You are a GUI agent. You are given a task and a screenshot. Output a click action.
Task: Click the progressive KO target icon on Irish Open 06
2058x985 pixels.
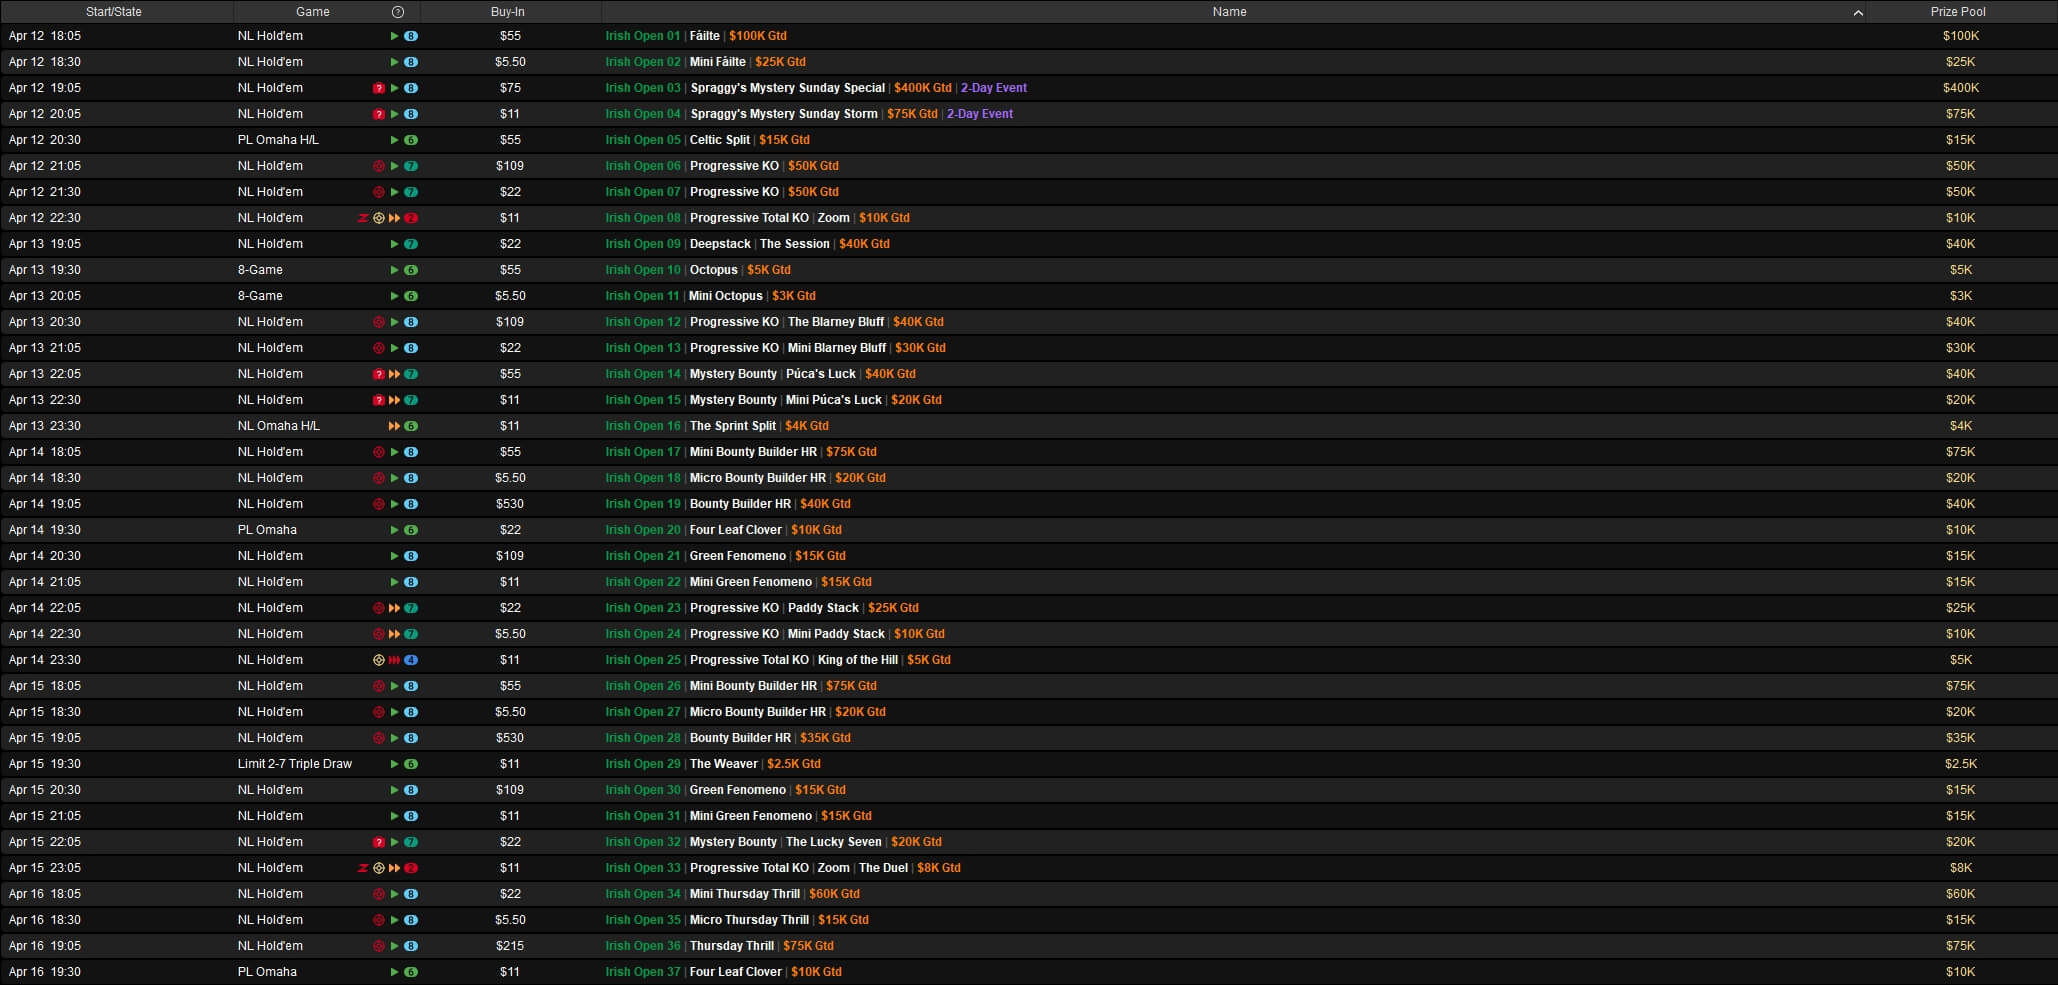(x=379, y=166)
